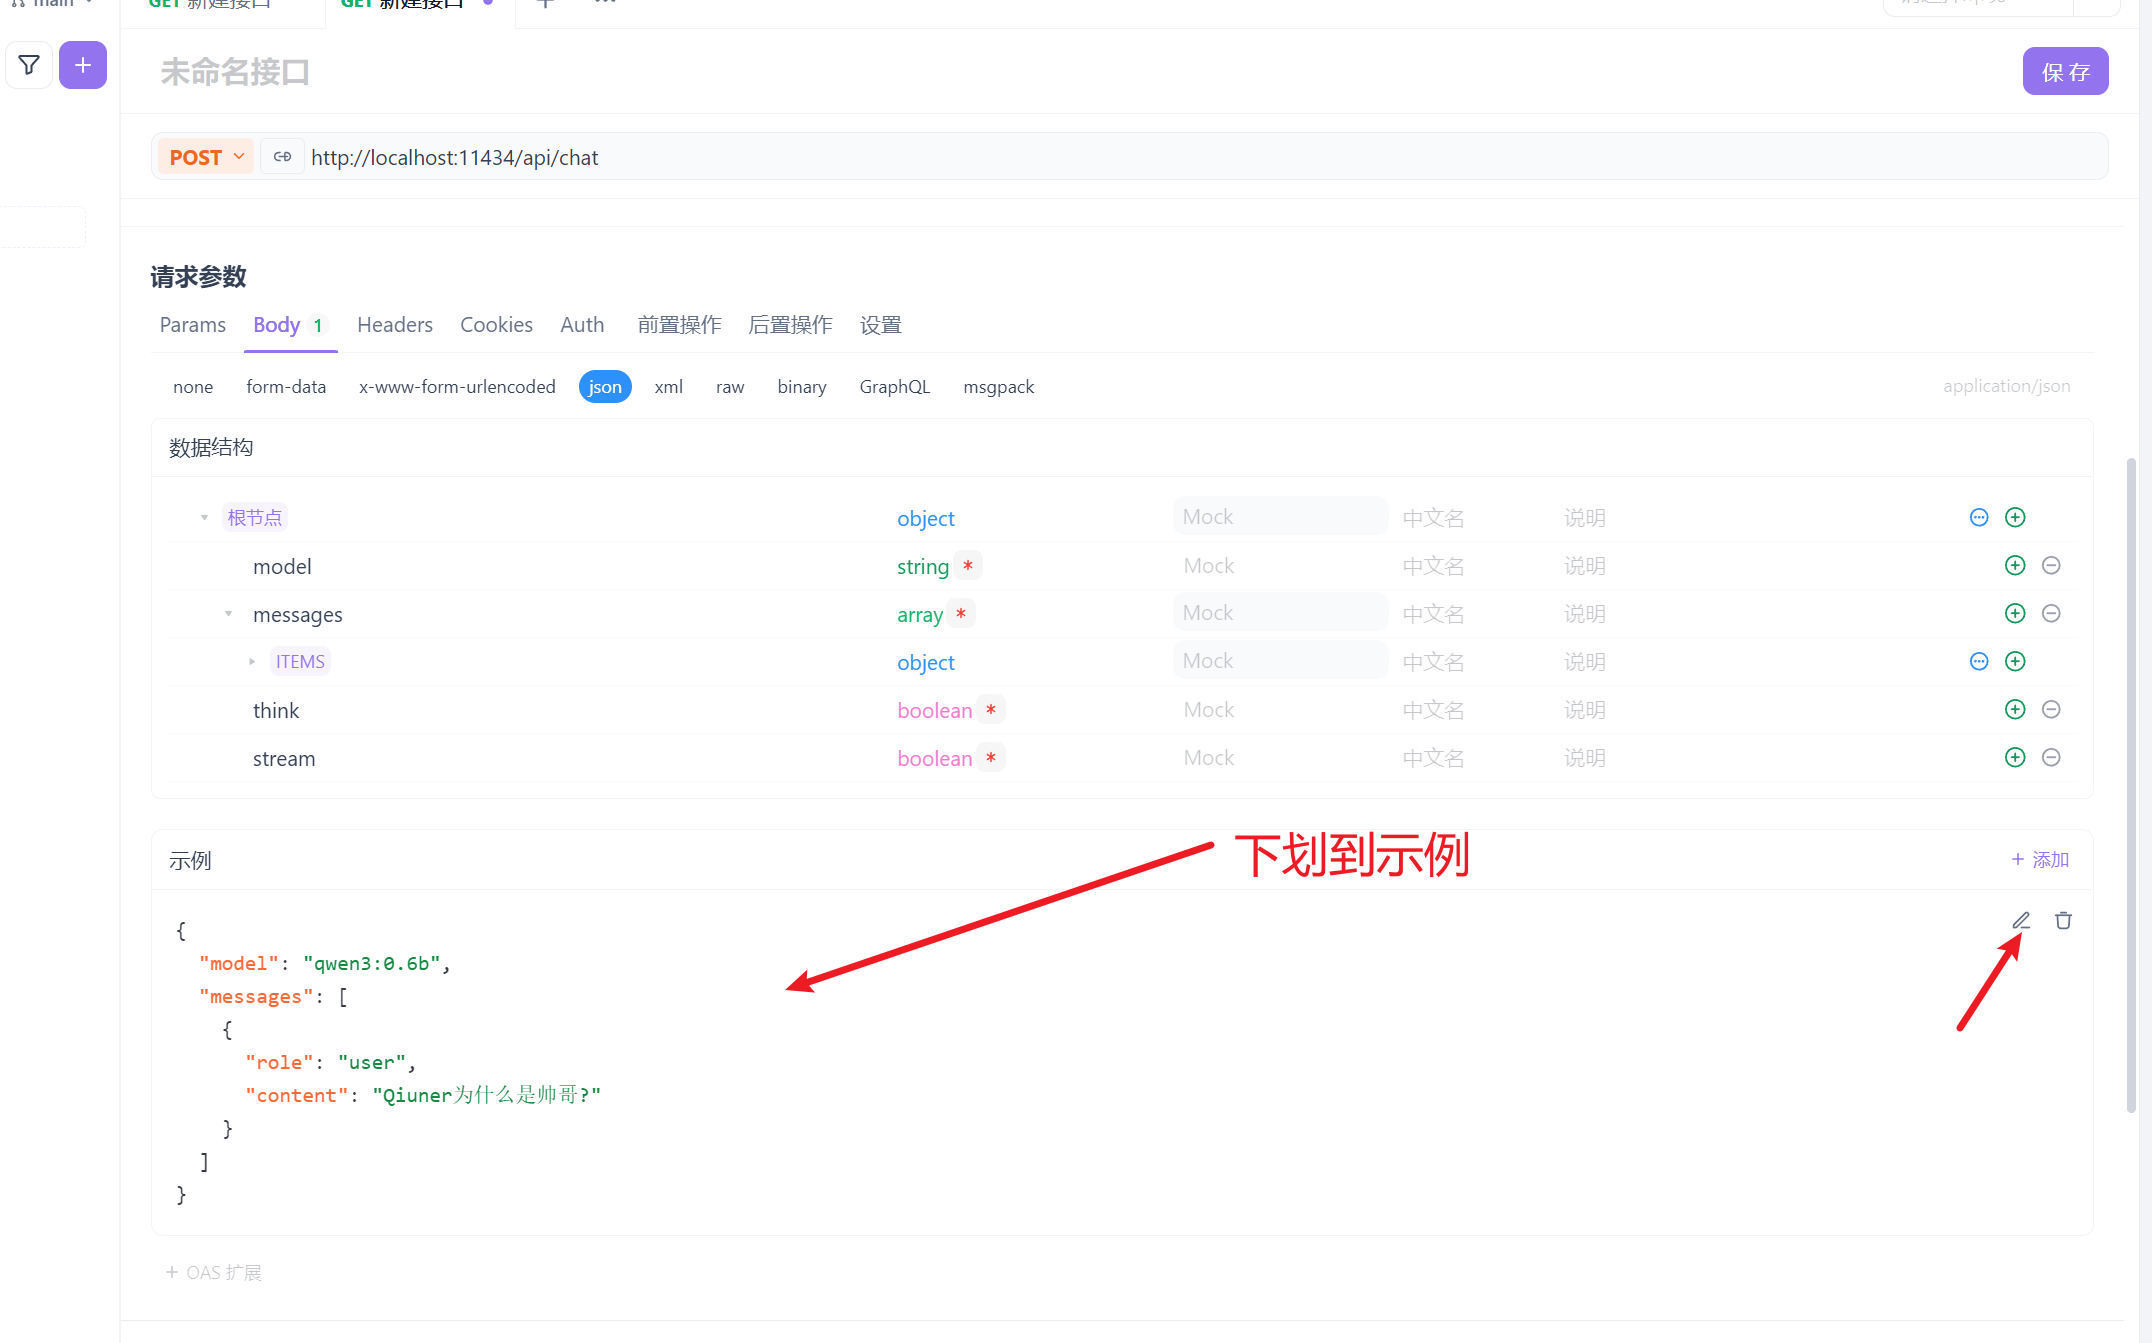Click the edit pencil icon in example

(2021, 920)
